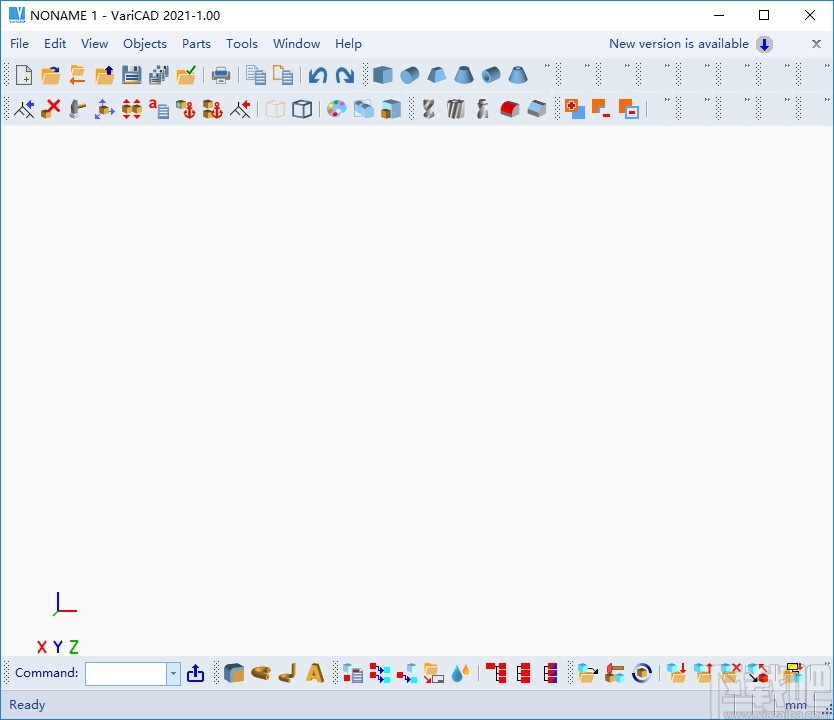The height and width of the screenshot is (720, 834).
Task: Click the gray stepped tool icon
Action: click(x=483, y=109)
